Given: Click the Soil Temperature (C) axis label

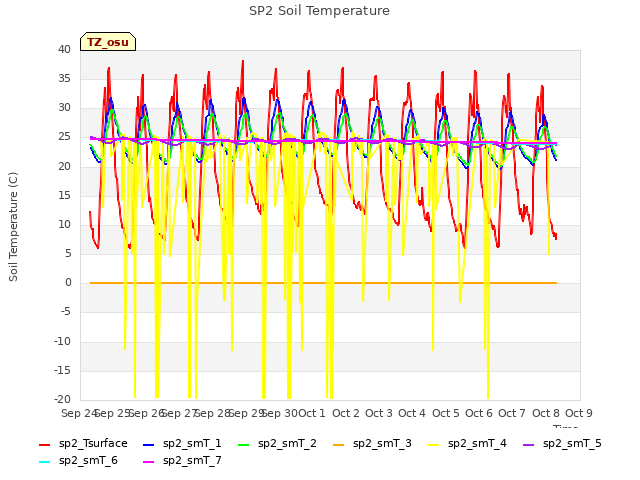Looking at the screenshot, I should 13,227.
